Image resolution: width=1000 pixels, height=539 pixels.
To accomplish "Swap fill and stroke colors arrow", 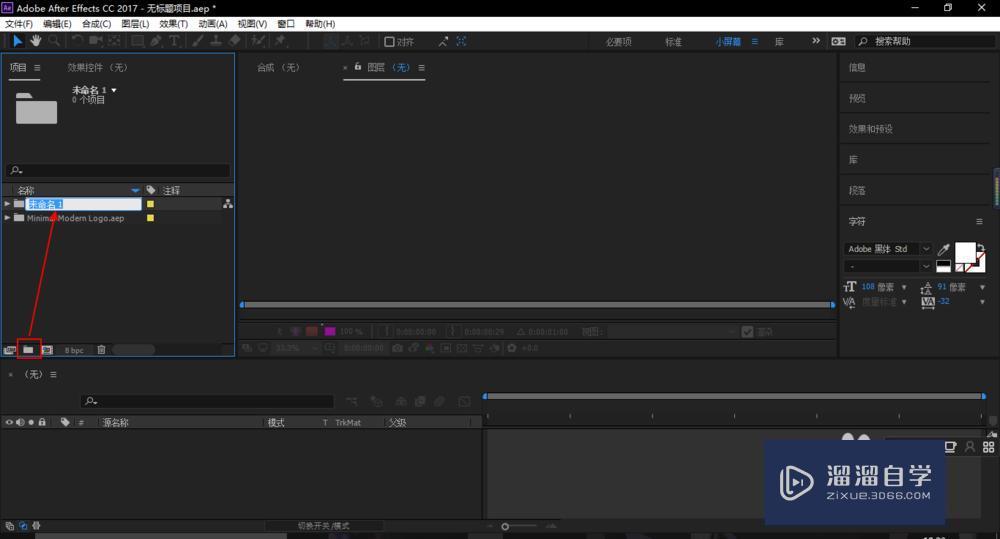I will click(x=981, y=248).
